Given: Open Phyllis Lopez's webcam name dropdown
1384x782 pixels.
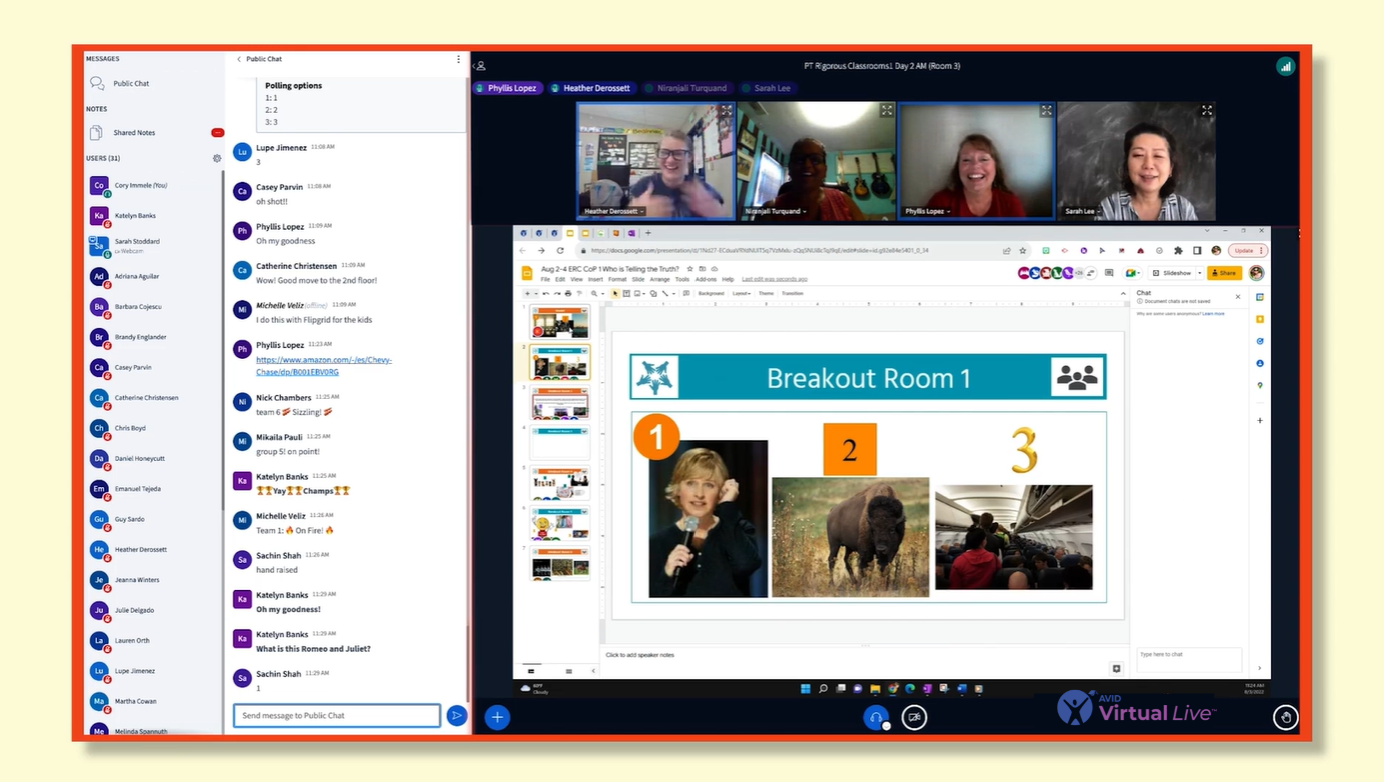Looking at the screenshot, I should click(927, 211).
